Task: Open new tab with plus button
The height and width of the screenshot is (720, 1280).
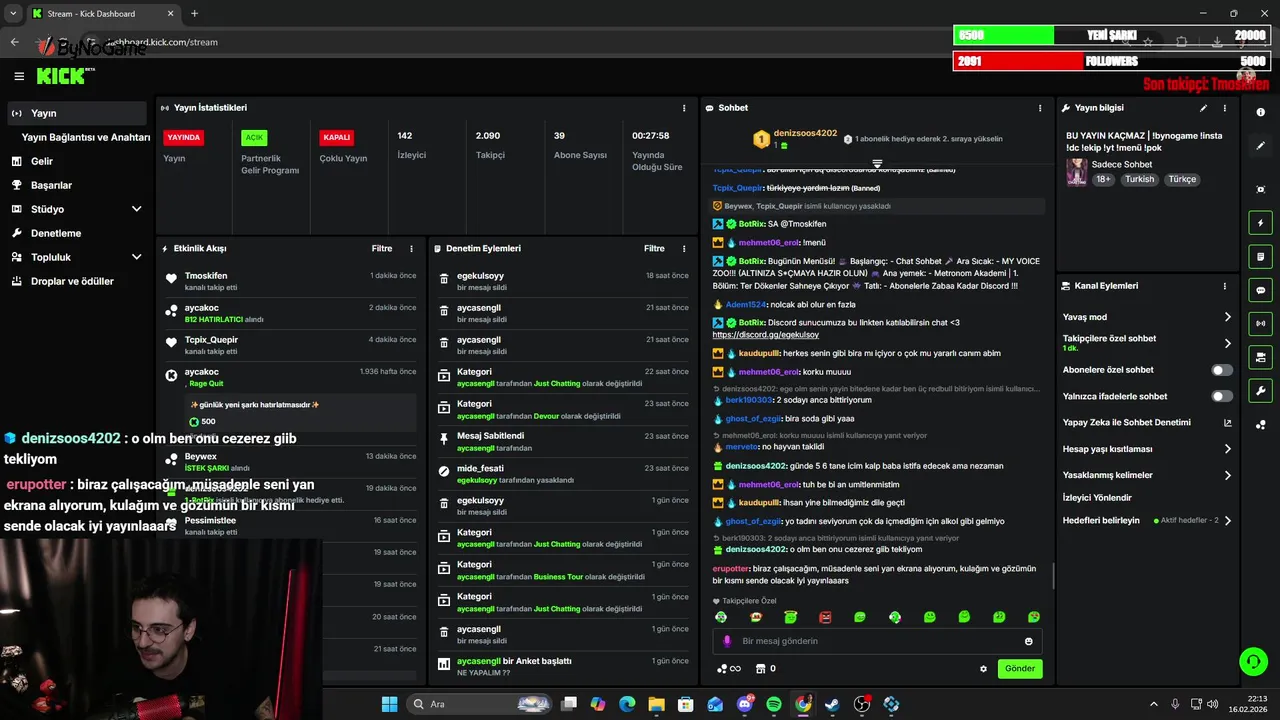Action: click(x=194, y=13)
